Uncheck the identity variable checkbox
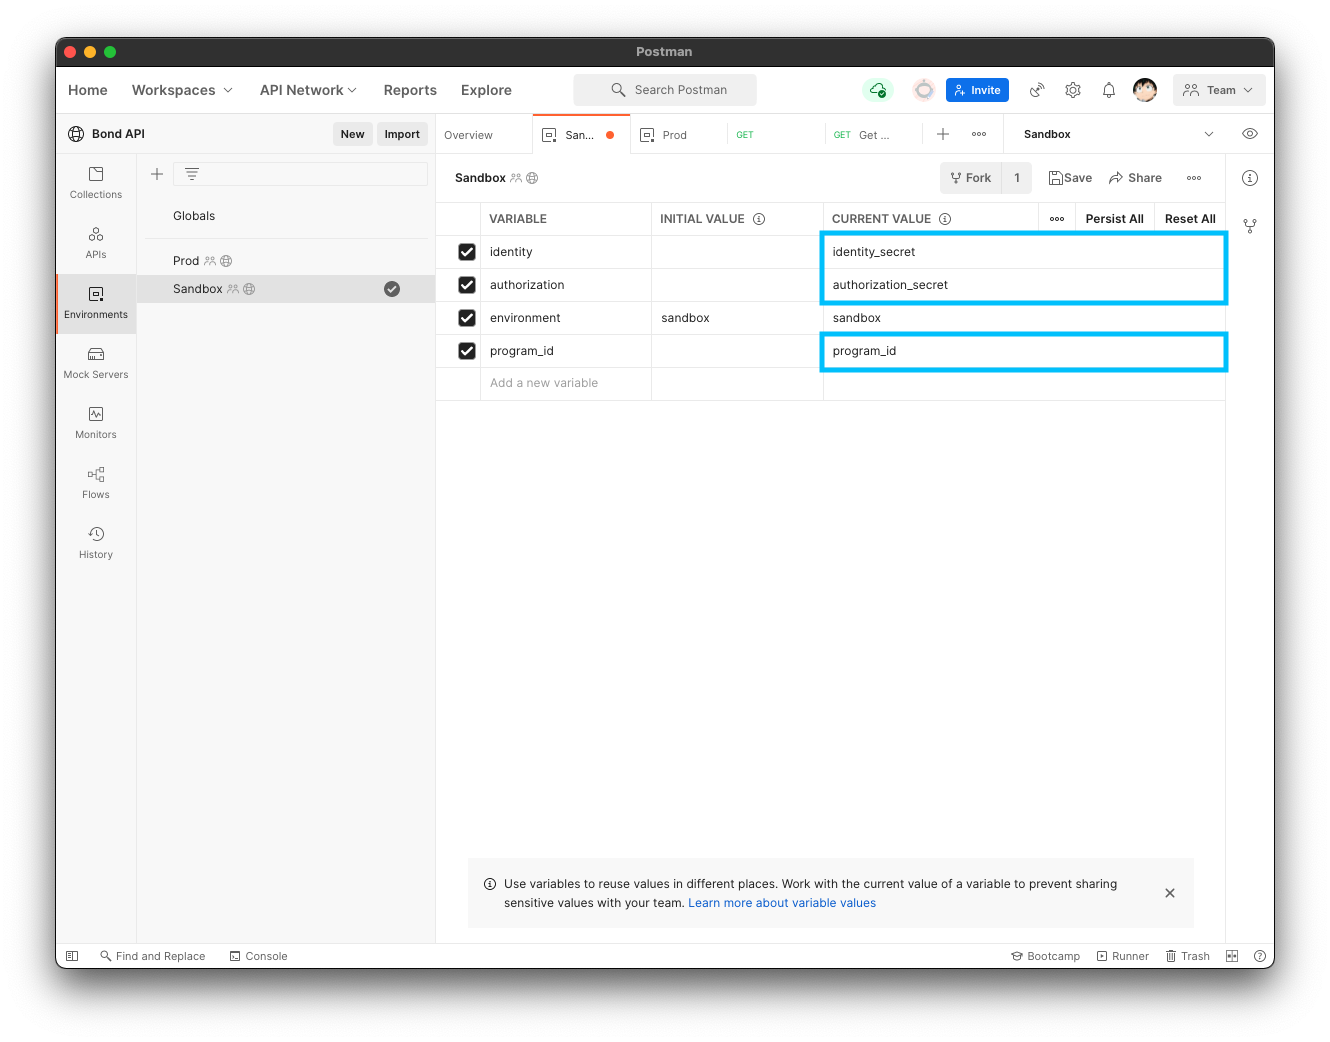The height and width of the screenshot is (1042, 1330). (467, 252)
